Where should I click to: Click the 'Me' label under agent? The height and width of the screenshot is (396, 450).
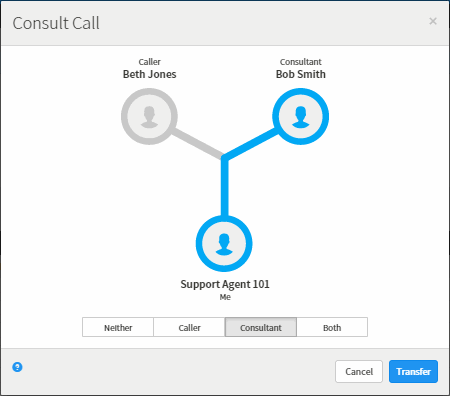[225, 297]
